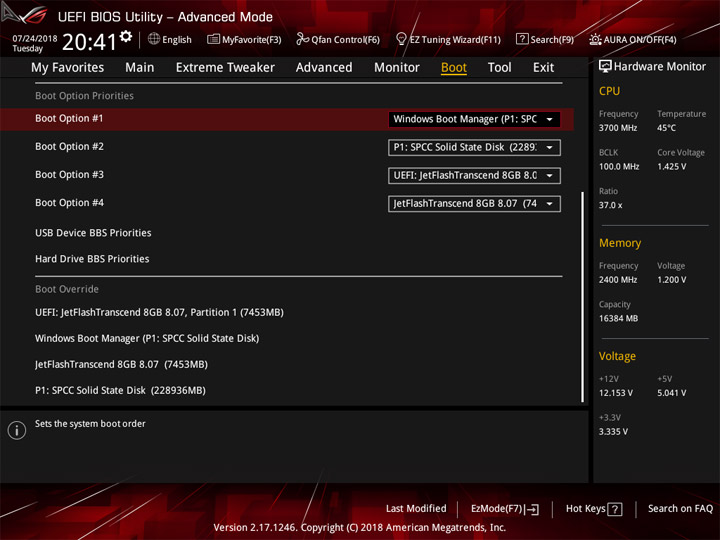Viewport: 720px width, 540px height.
Task: Boot override Windows Boot Manager entry
Action: coord(147,338)
